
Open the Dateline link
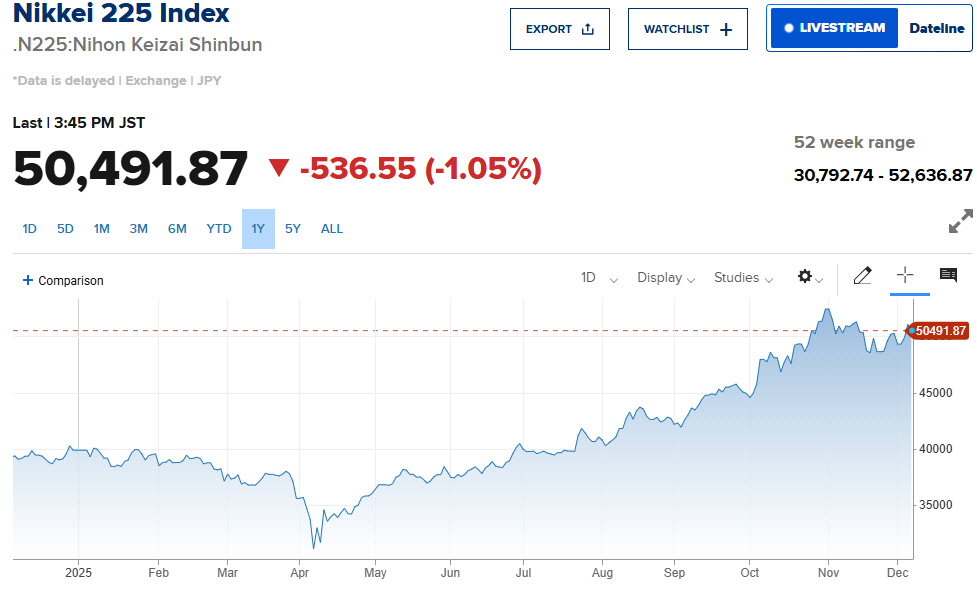(936, 28)
